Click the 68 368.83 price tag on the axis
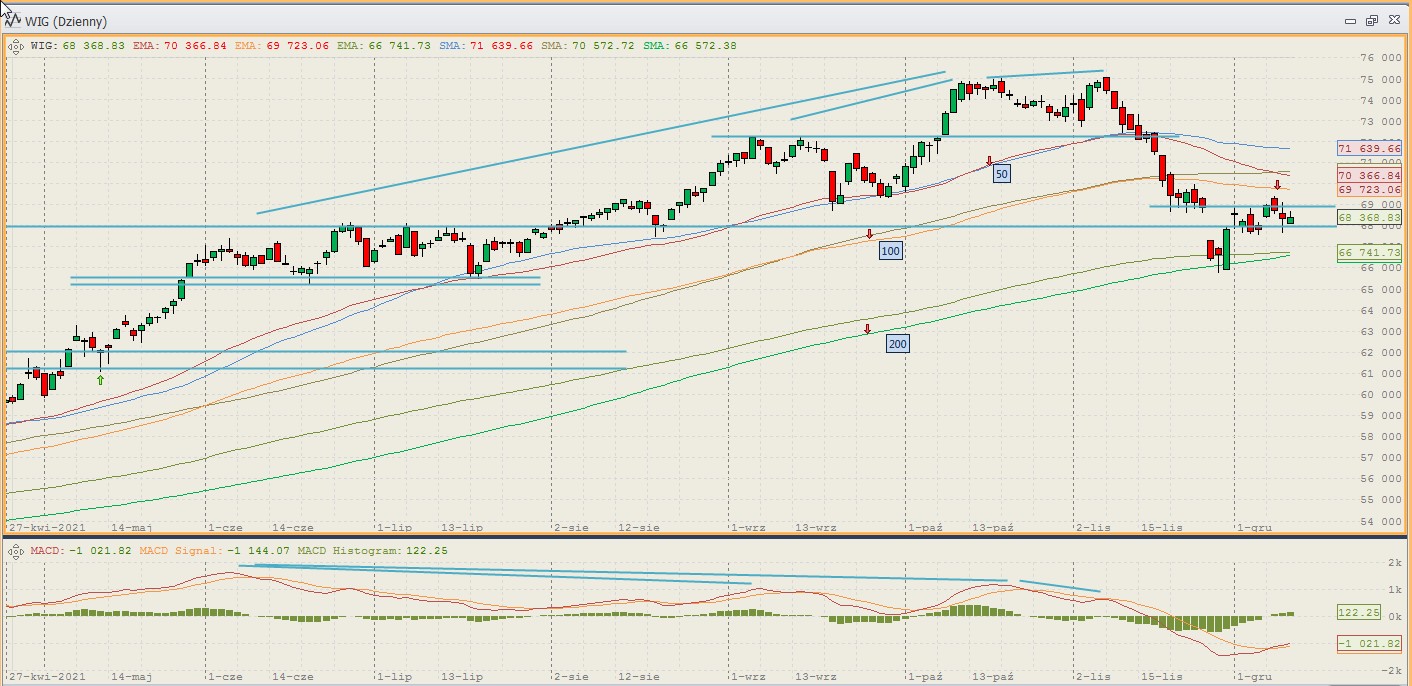 click(x=1369, y=217)
